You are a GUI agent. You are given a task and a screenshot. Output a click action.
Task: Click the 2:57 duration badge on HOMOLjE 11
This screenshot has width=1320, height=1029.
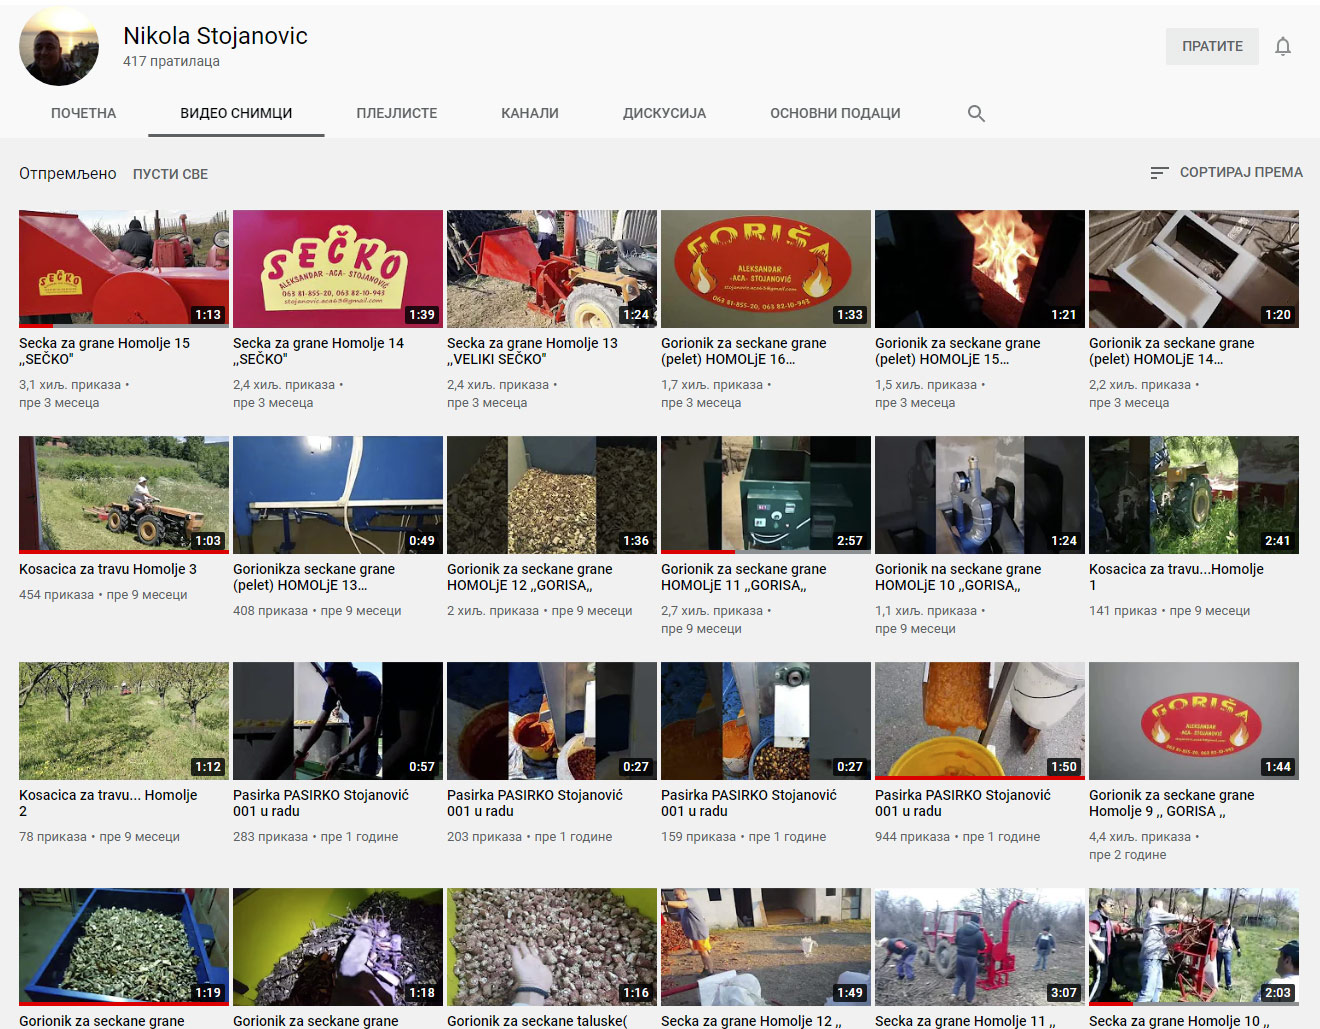tap(850, 541)
